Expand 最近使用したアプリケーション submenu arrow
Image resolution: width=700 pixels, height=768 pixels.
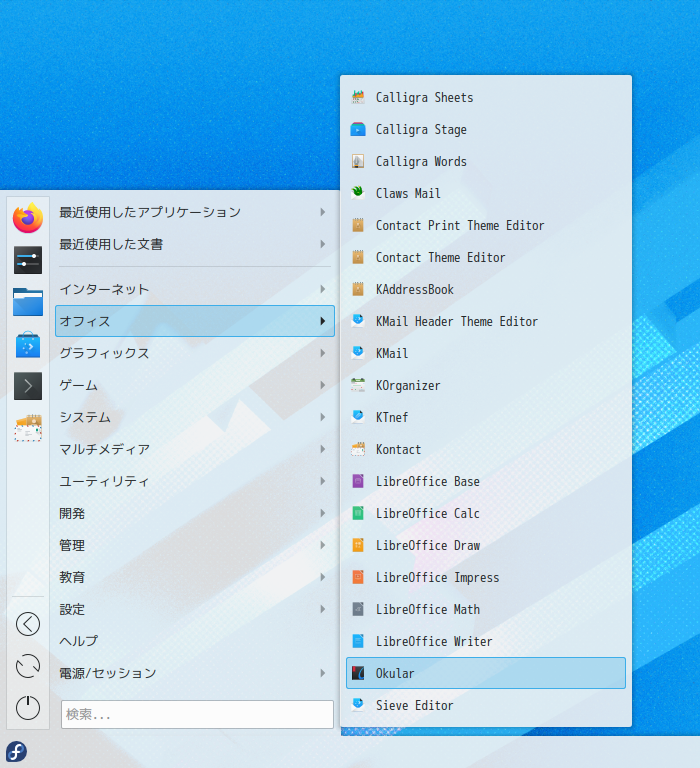(x=322, y=212)
